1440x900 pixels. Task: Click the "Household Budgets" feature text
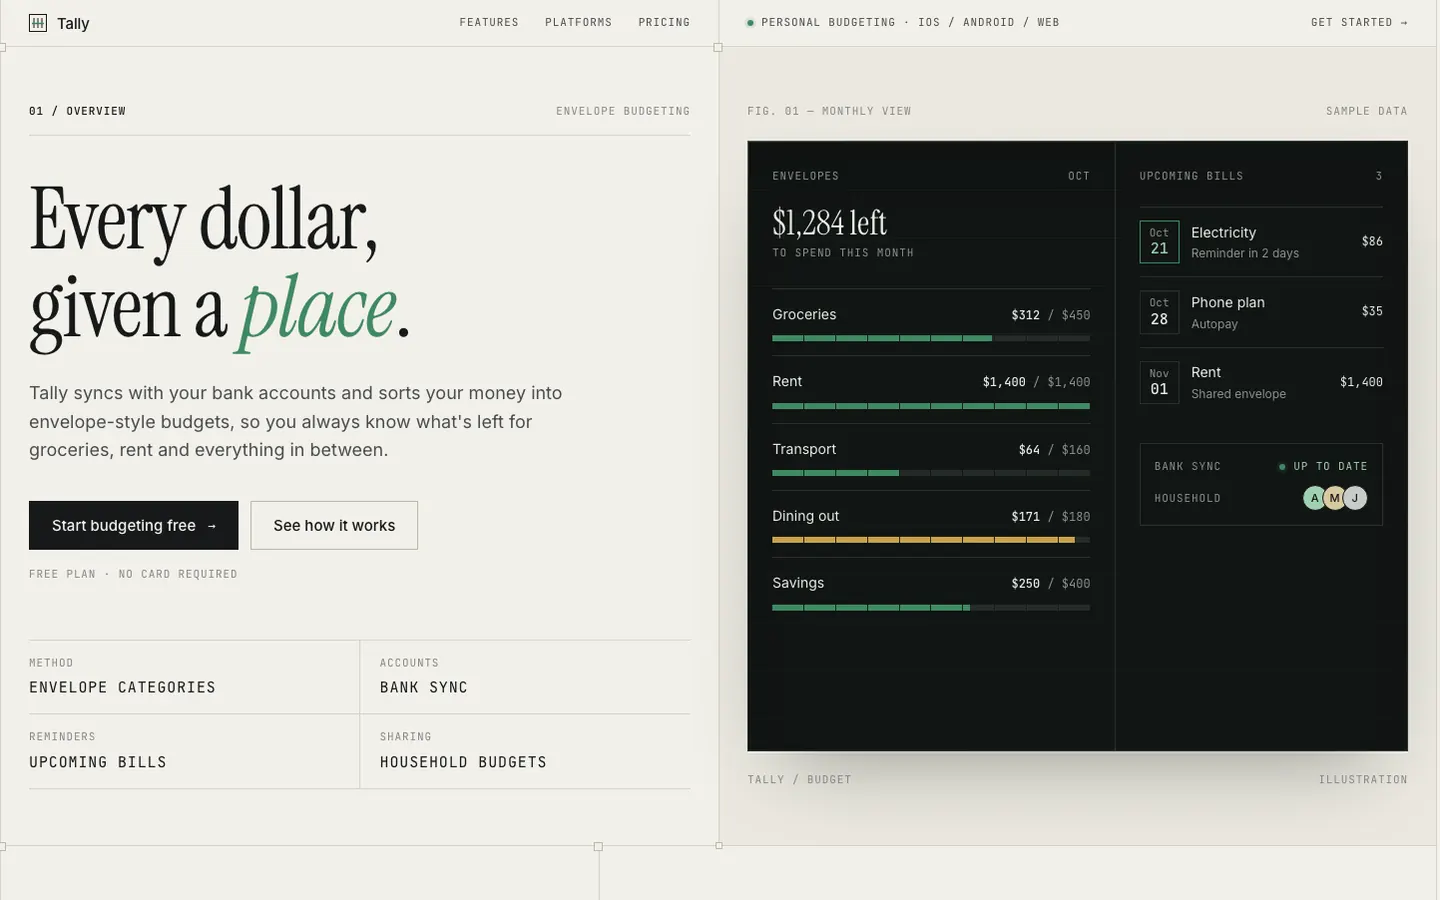click(x=463, y=762)
